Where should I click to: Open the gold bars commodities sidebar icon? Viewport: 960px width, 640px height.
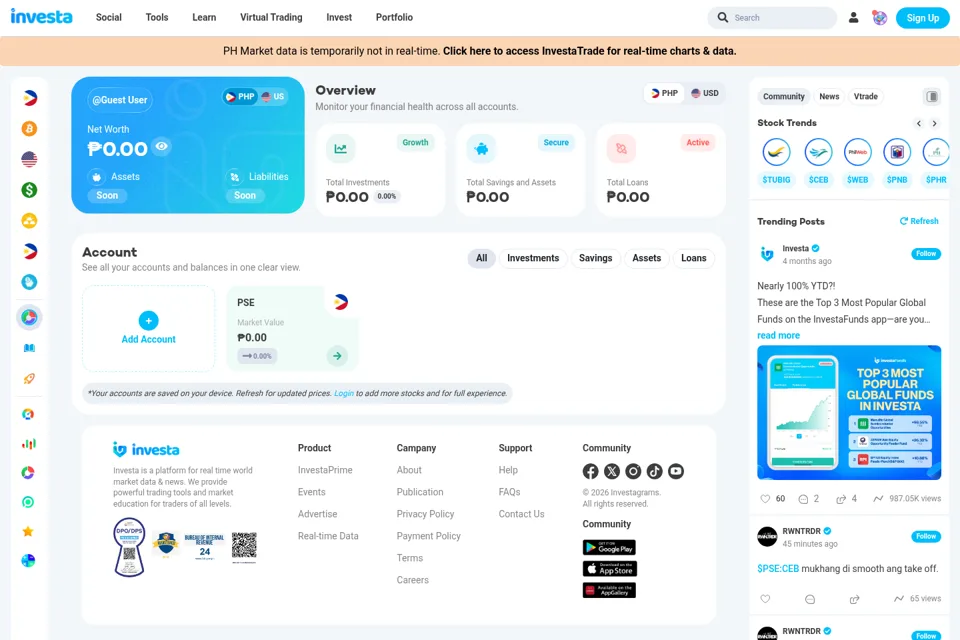29,220
